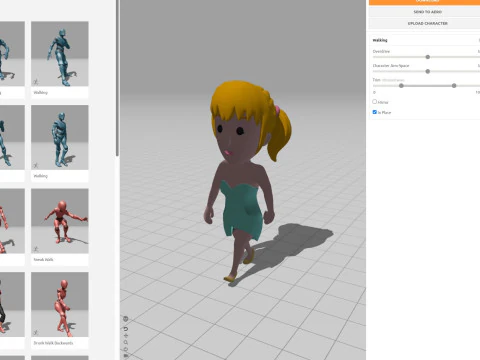Select the Sneak Walk animation thumbnail
This screenshot has width=480, height=360.
(60, 221)
